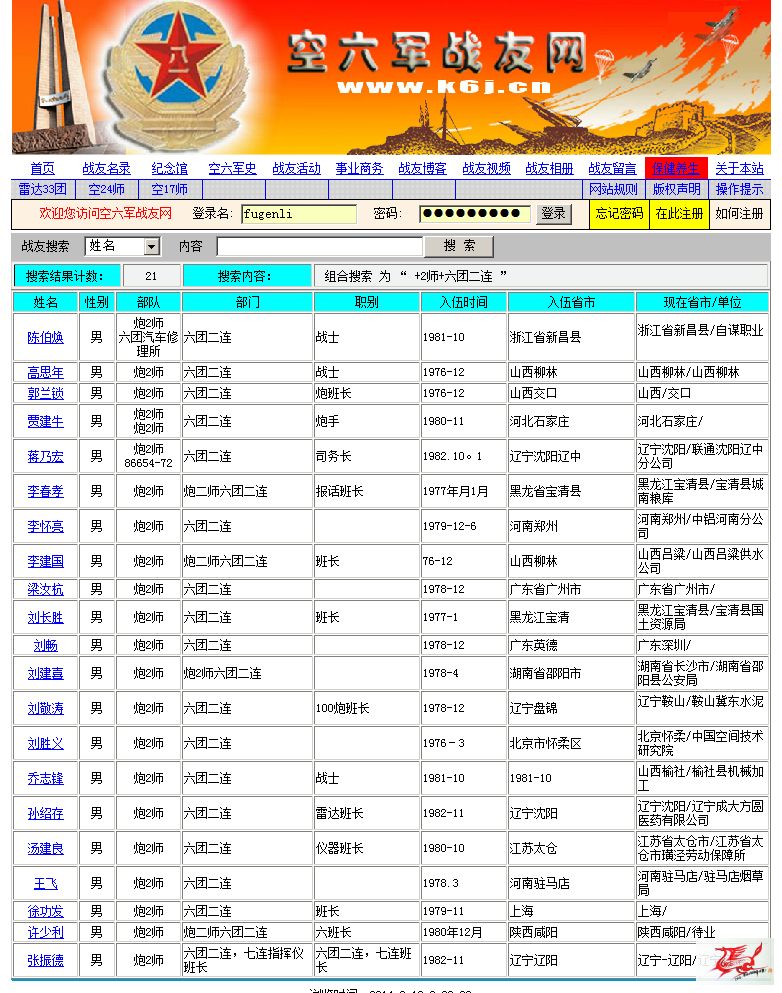782x993 pixels.
Task: Select the 雷达33团 sub-link
Action: (42, 189)
